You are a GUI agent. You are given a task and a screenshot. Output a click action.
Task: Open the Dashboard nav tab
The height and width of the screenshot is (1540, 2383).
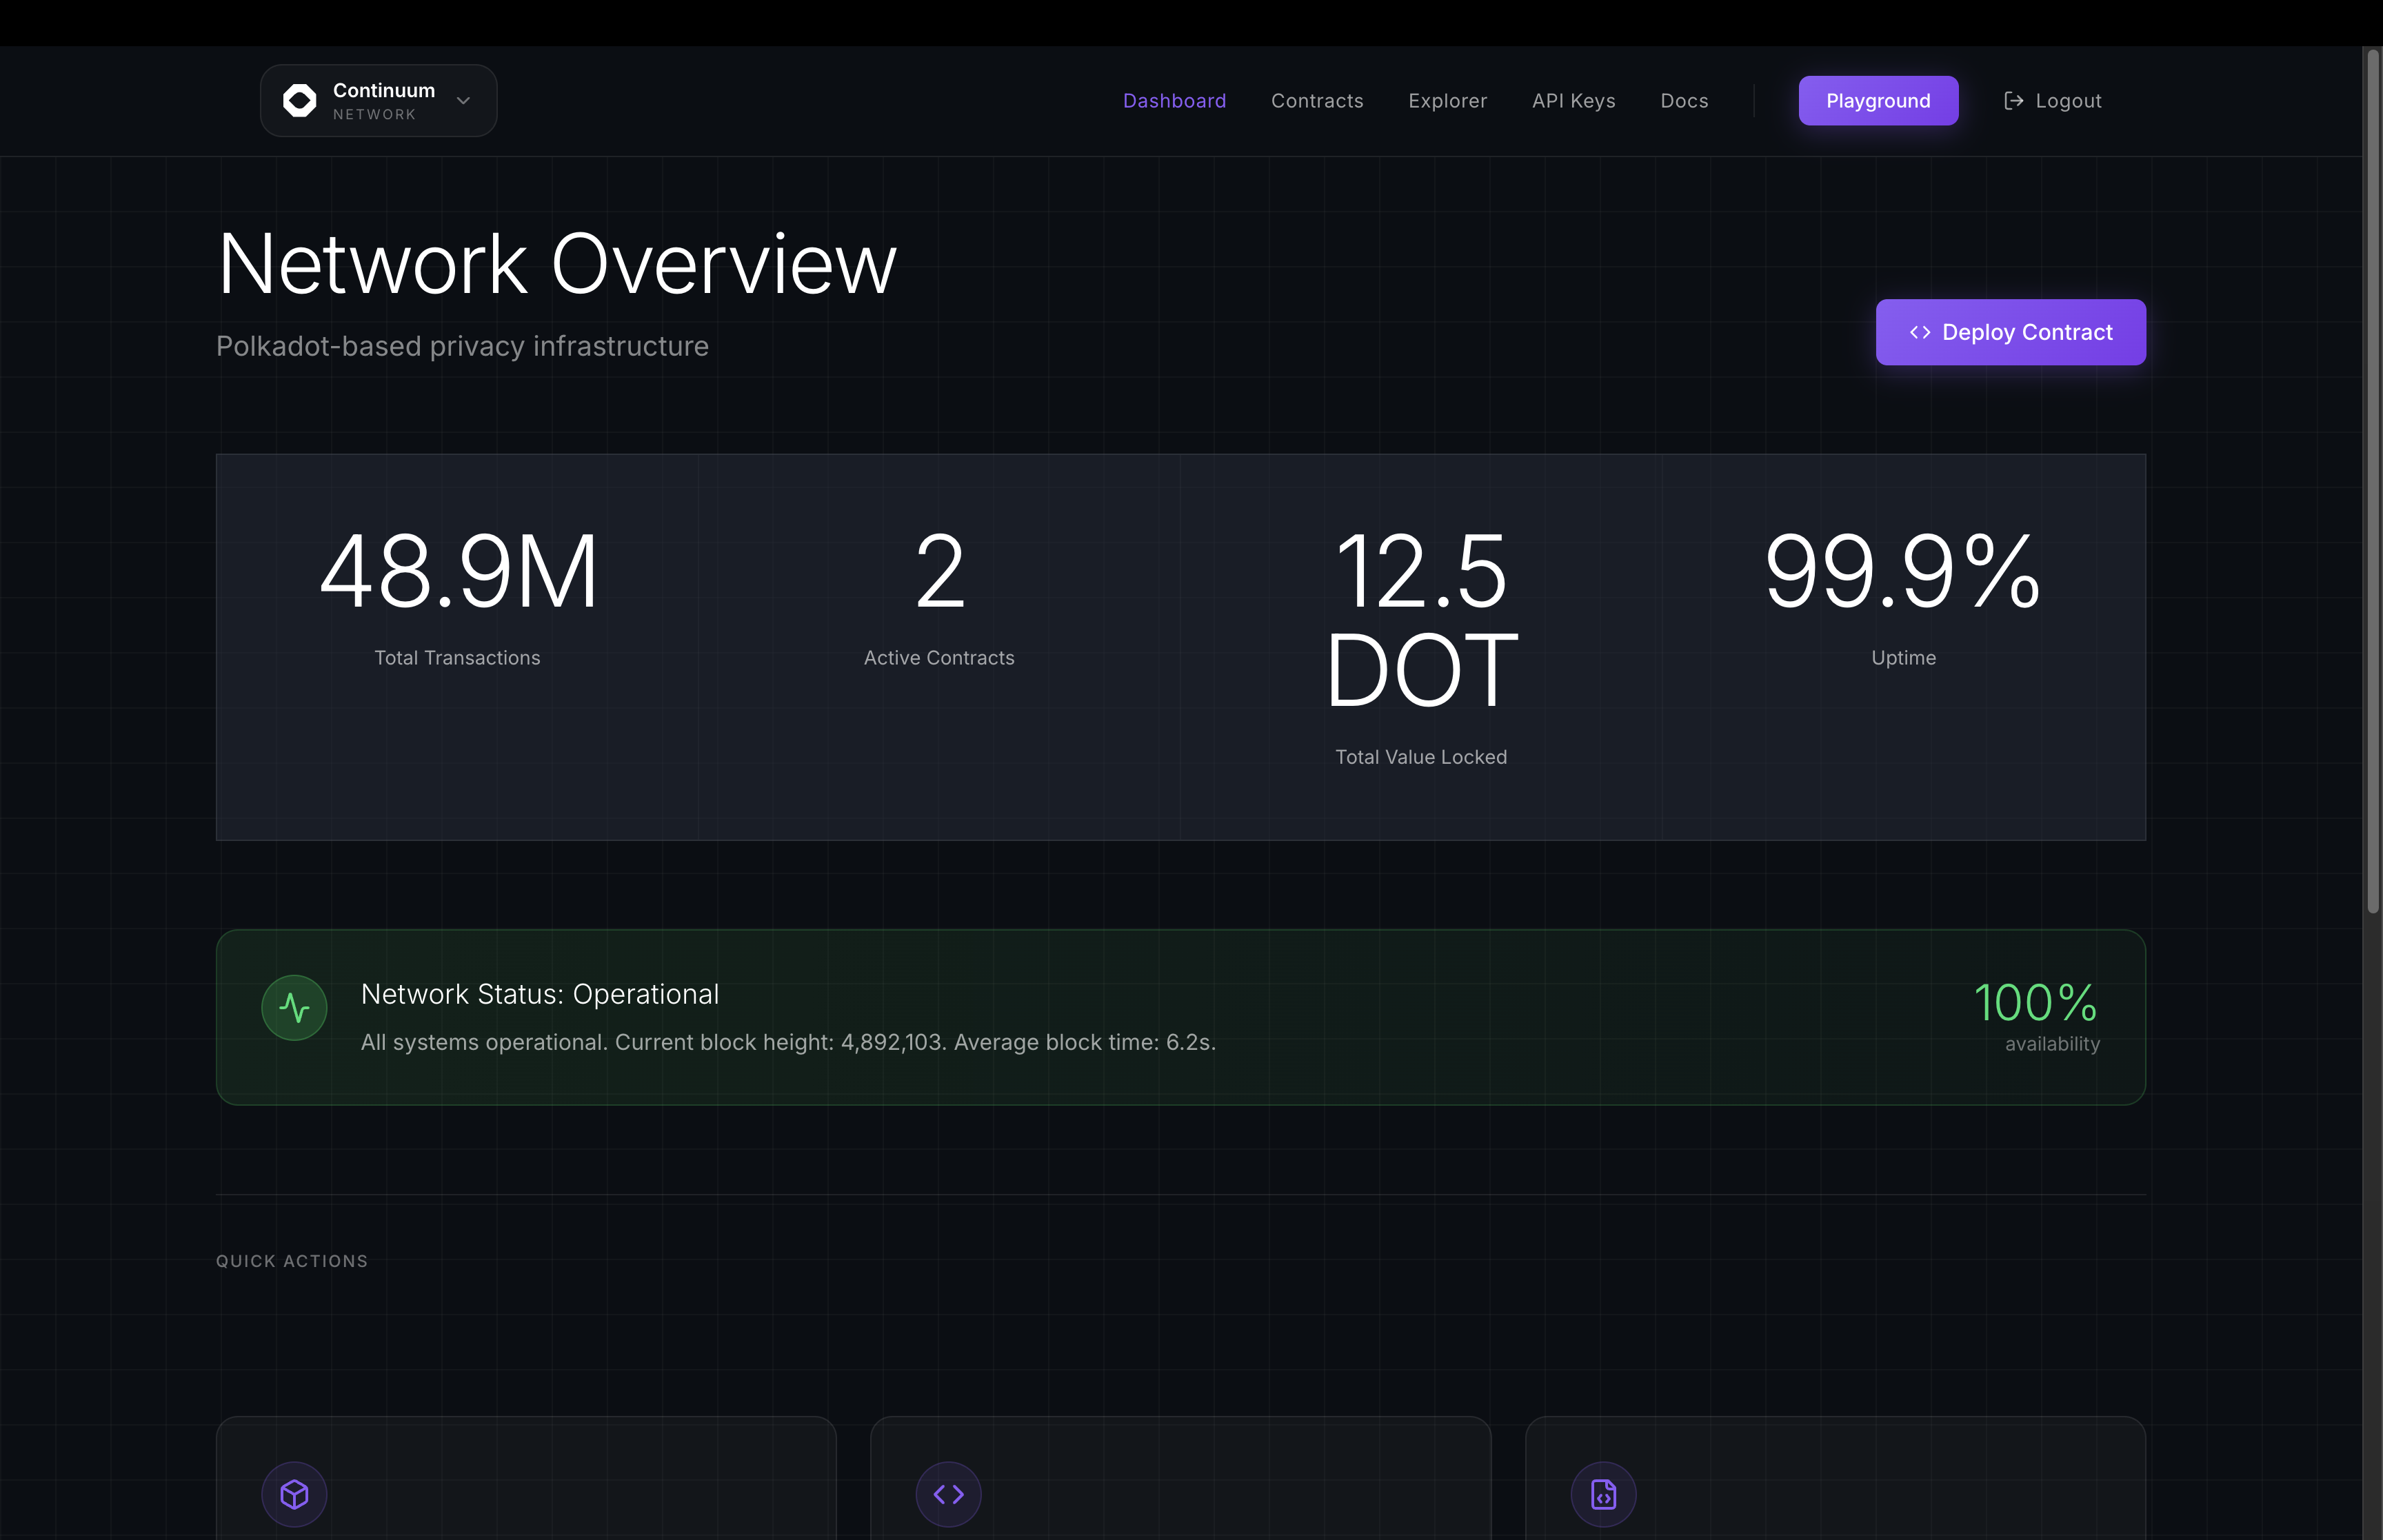pos(1174,101)
